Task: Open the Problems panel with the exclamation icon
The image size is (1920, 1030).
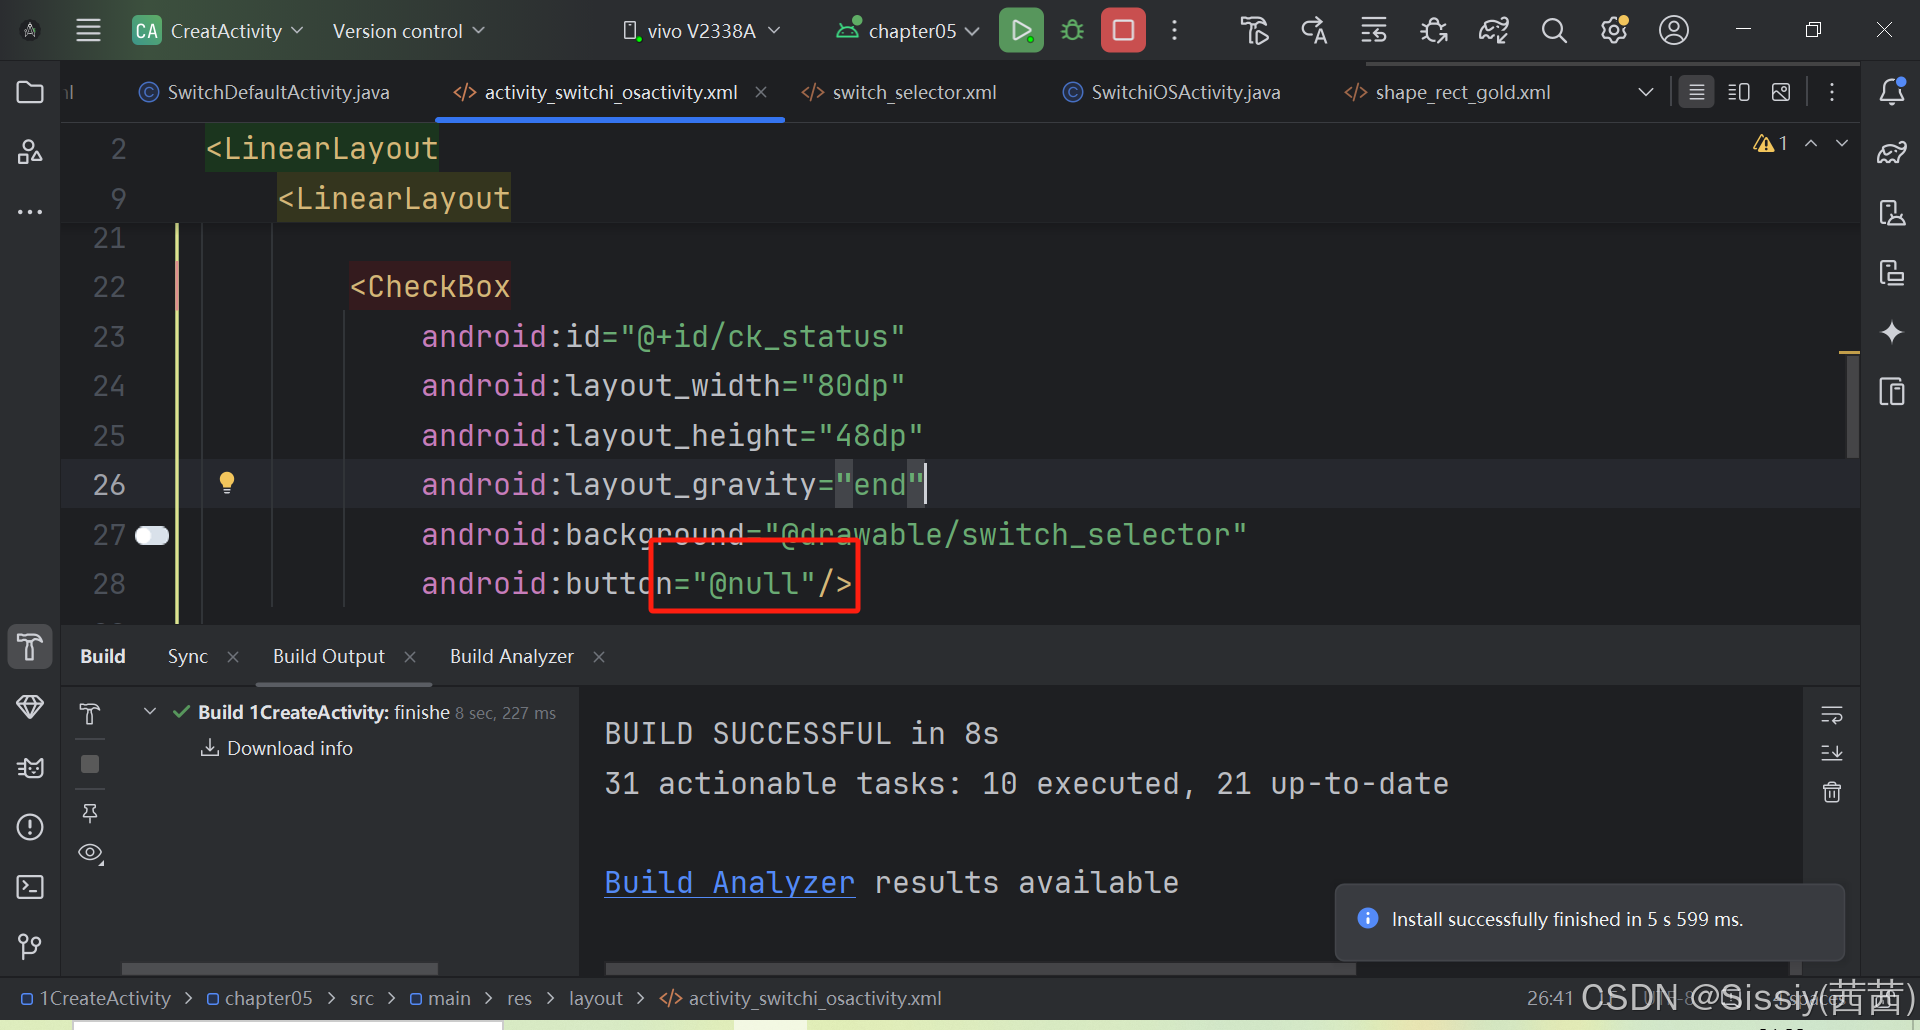Action: pos(29,827)
